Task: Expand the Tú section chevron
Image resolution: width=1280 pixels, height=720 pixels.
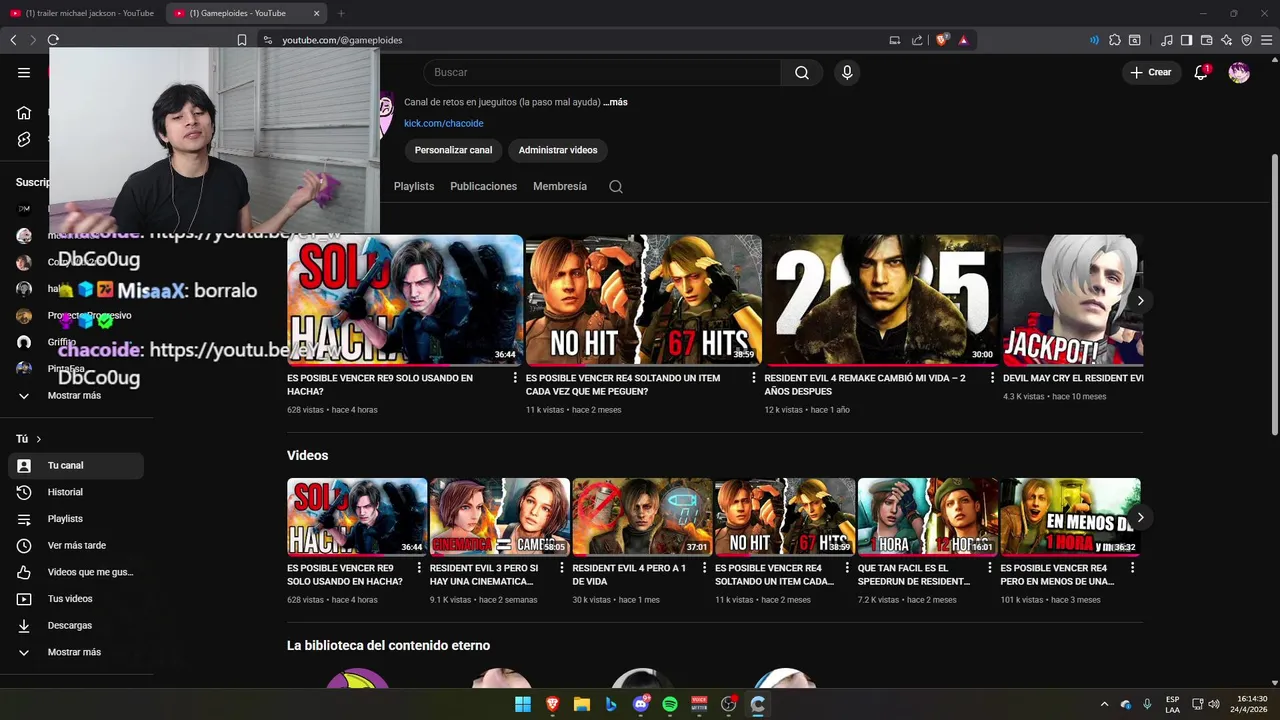Action: pos(39,439)
